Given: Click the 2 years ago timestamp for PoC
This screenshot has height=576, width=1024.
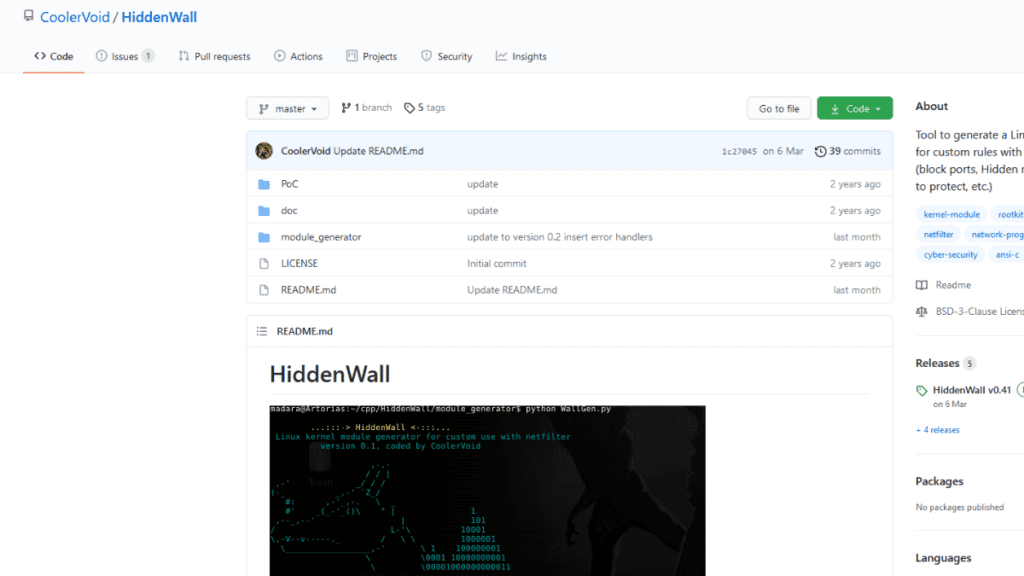Looking at the screenshot, I should [855, 184].
